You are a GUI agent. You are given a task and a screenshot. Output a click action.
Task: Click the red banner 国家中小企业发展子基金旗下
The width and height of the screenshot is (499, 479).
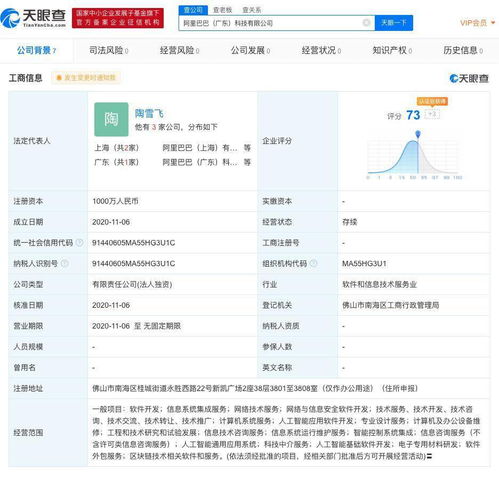coord(118,18)
